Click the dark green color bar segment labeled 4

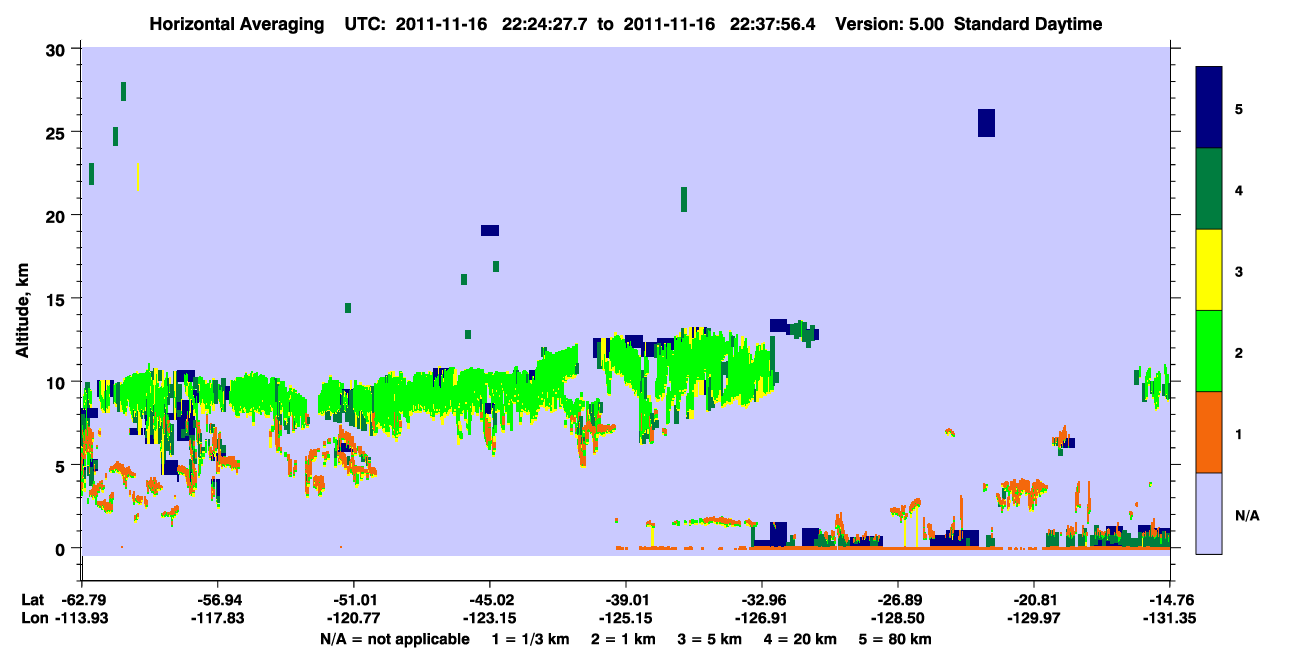(x=1209, y=189)
